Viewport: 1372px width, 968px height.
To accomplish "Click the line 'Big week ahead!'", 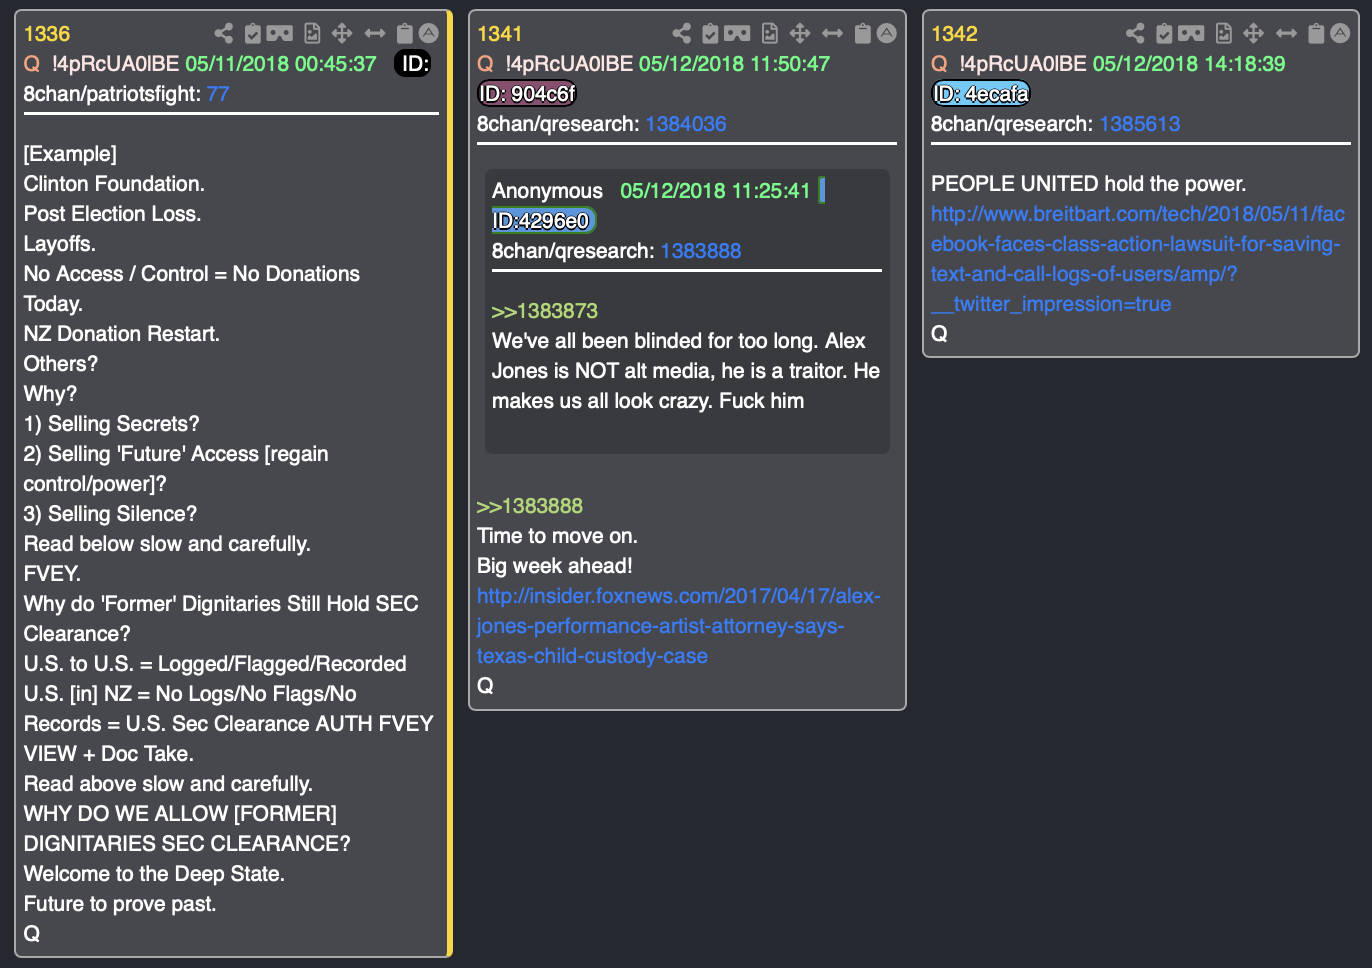I will click(x=555, y=566).
